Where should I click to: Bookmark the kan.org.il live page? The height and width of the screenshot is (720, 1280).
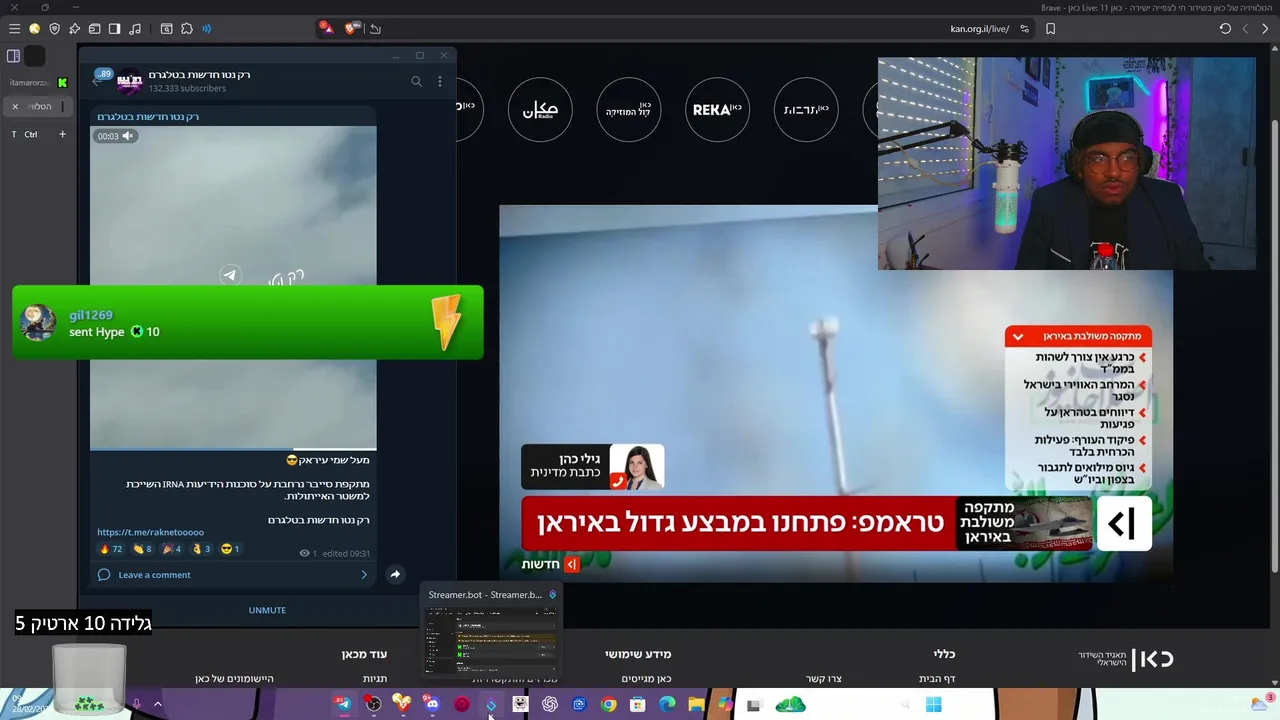1050,29
